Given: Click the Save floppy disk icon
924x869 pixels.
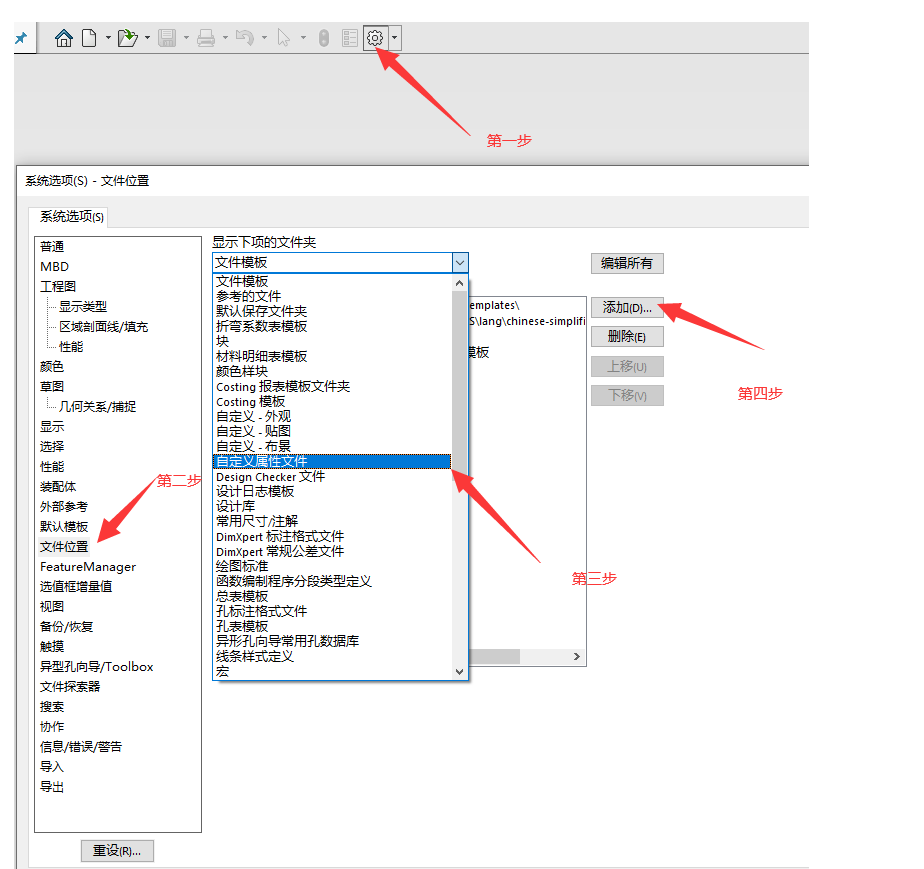Looking at the screenshot, I should tap(167, 38).
